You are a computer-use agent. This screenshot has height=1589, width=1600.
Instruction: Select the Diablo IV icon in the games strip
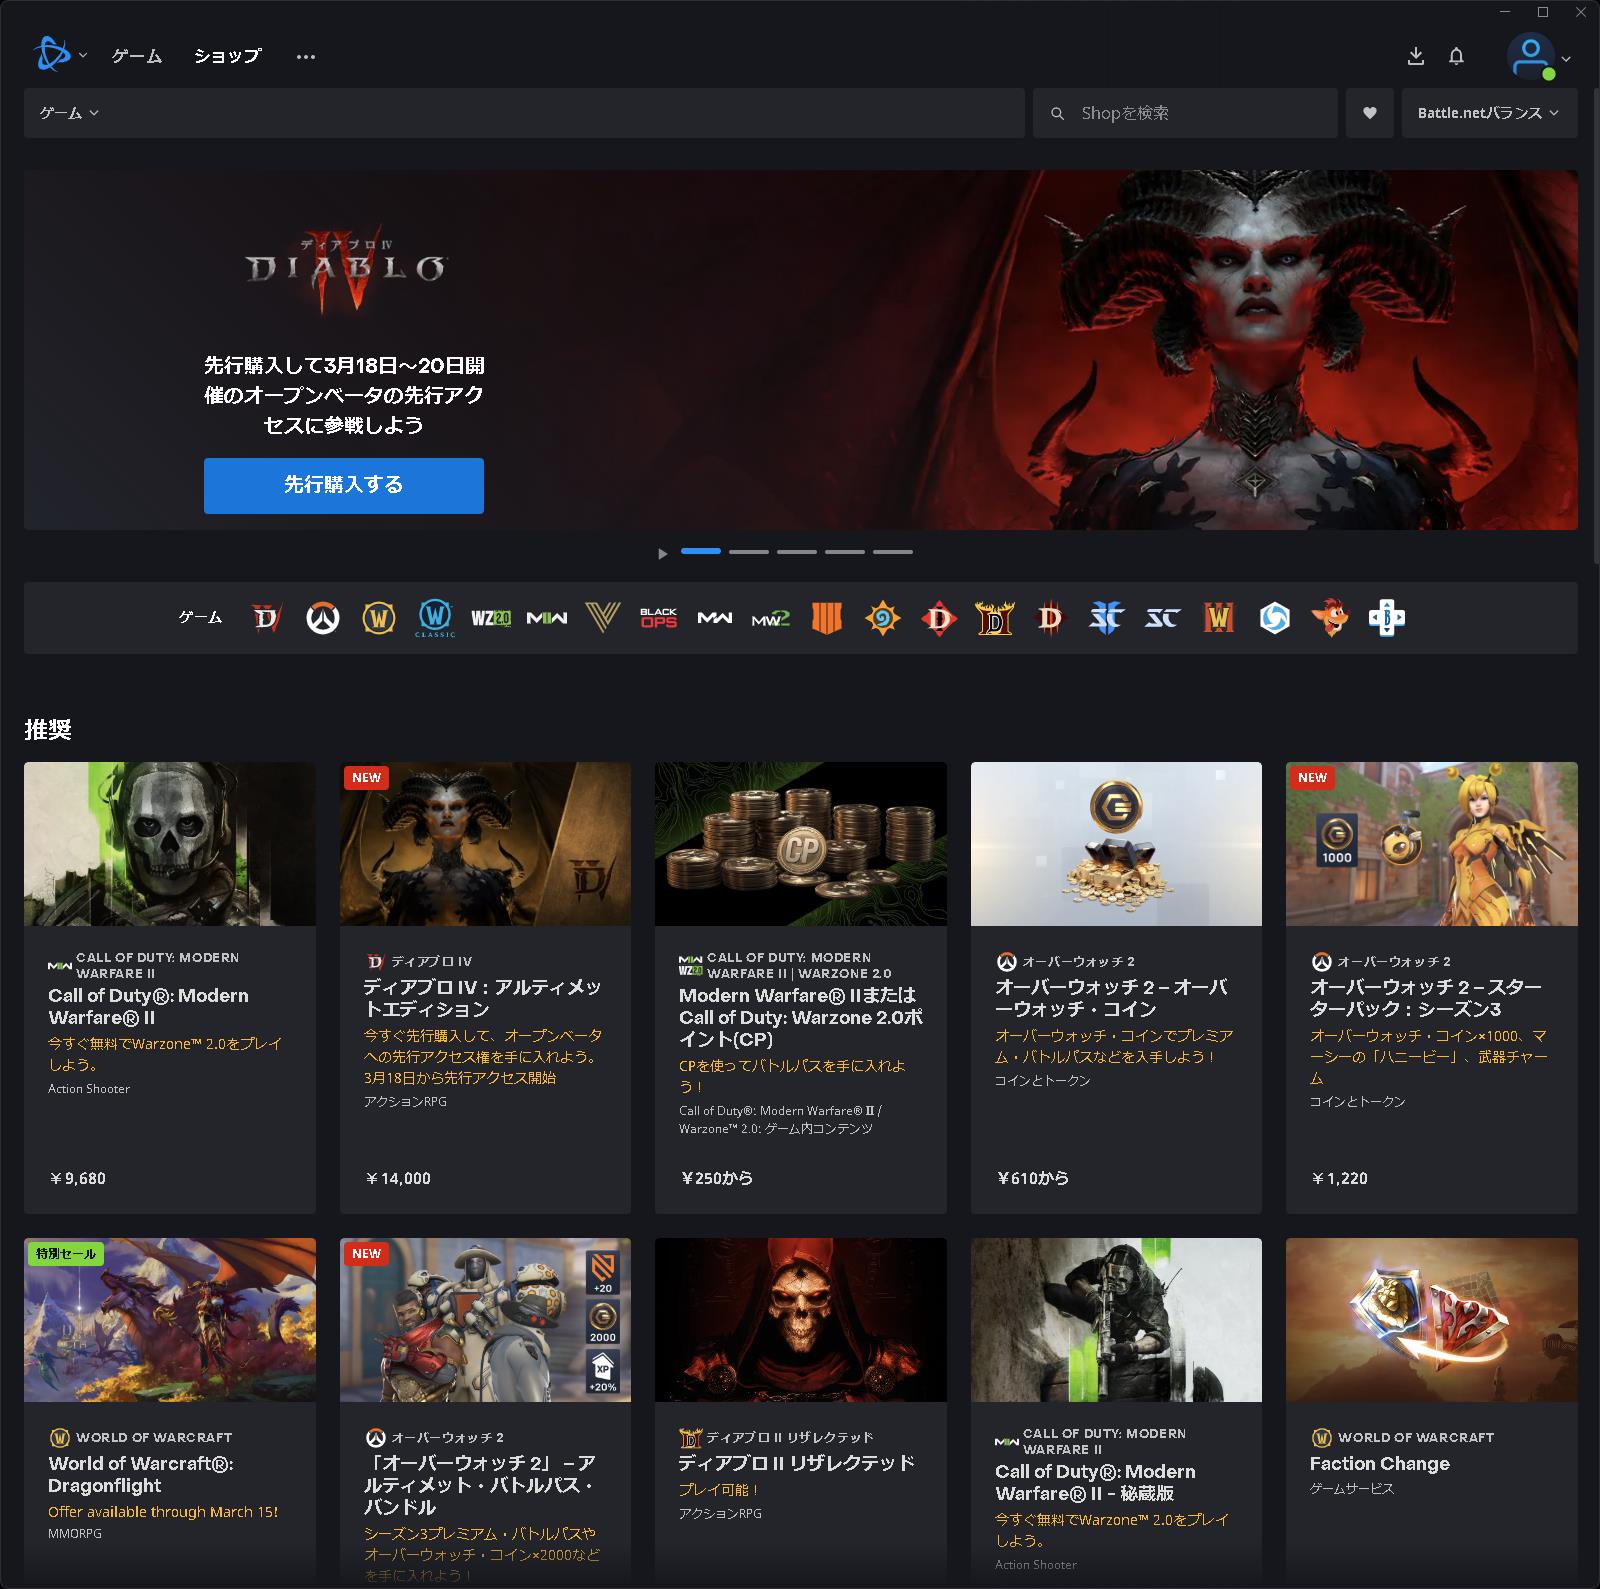point(266,618)
